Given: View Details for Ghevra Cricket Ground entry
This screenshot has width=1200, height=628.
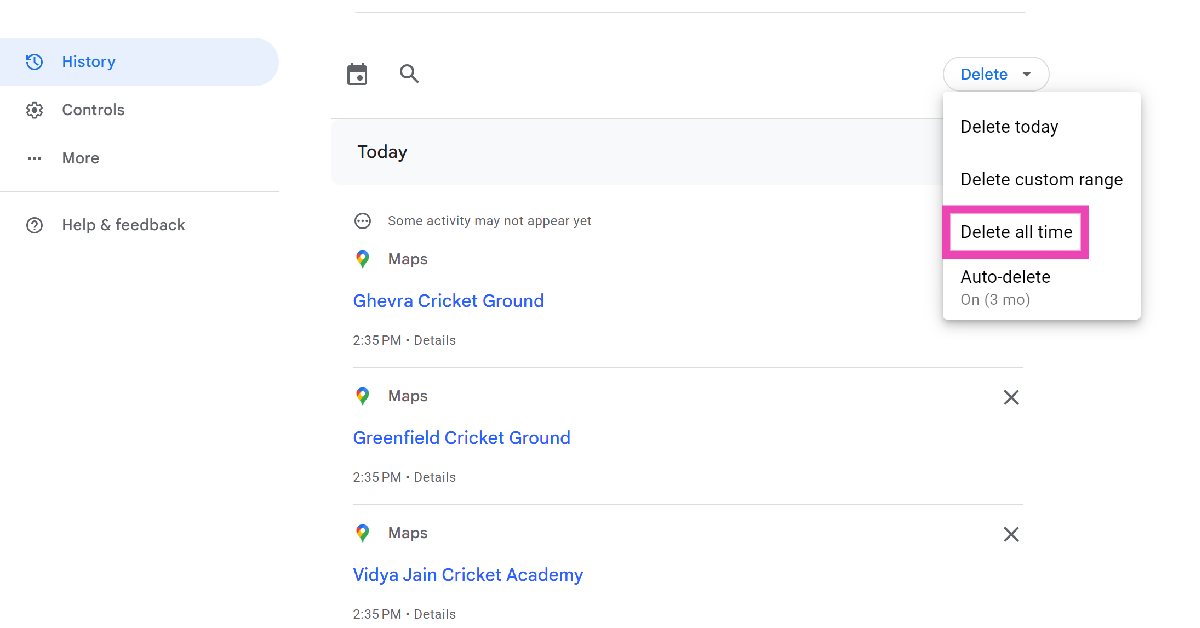Looking at the screenshot, I should click(x=435, y=341).
